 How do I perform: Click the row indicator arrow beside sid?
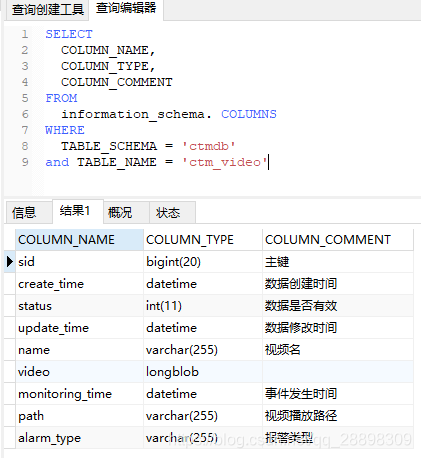tap(10, 262)
